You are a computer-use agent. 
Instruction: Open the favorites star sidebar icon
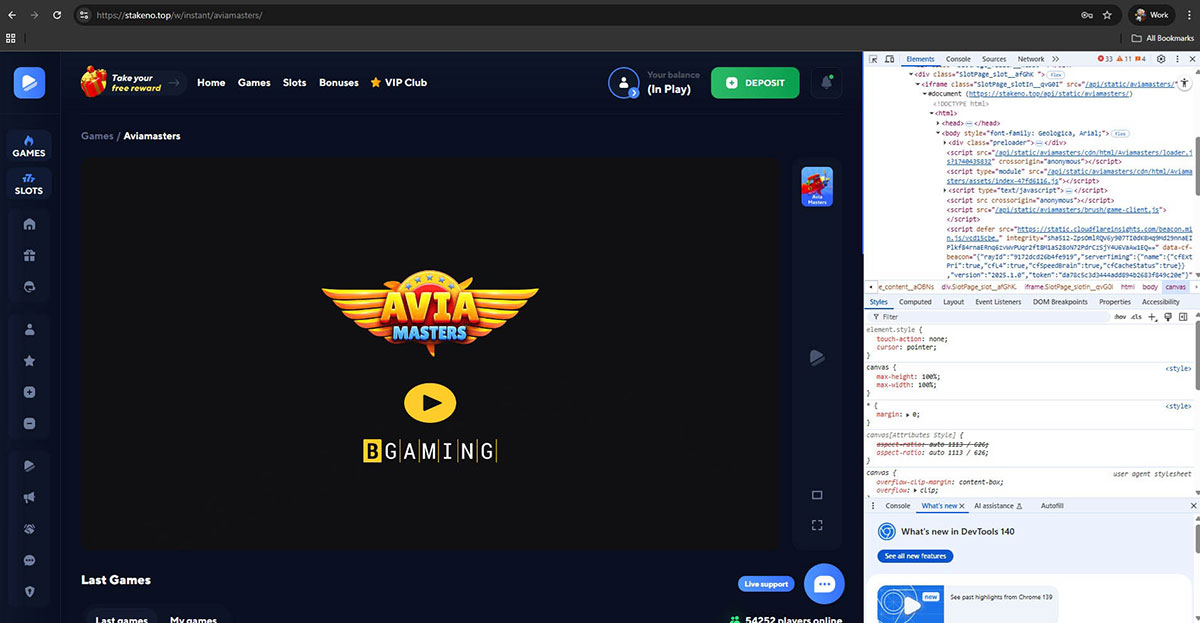pos(30,361)
